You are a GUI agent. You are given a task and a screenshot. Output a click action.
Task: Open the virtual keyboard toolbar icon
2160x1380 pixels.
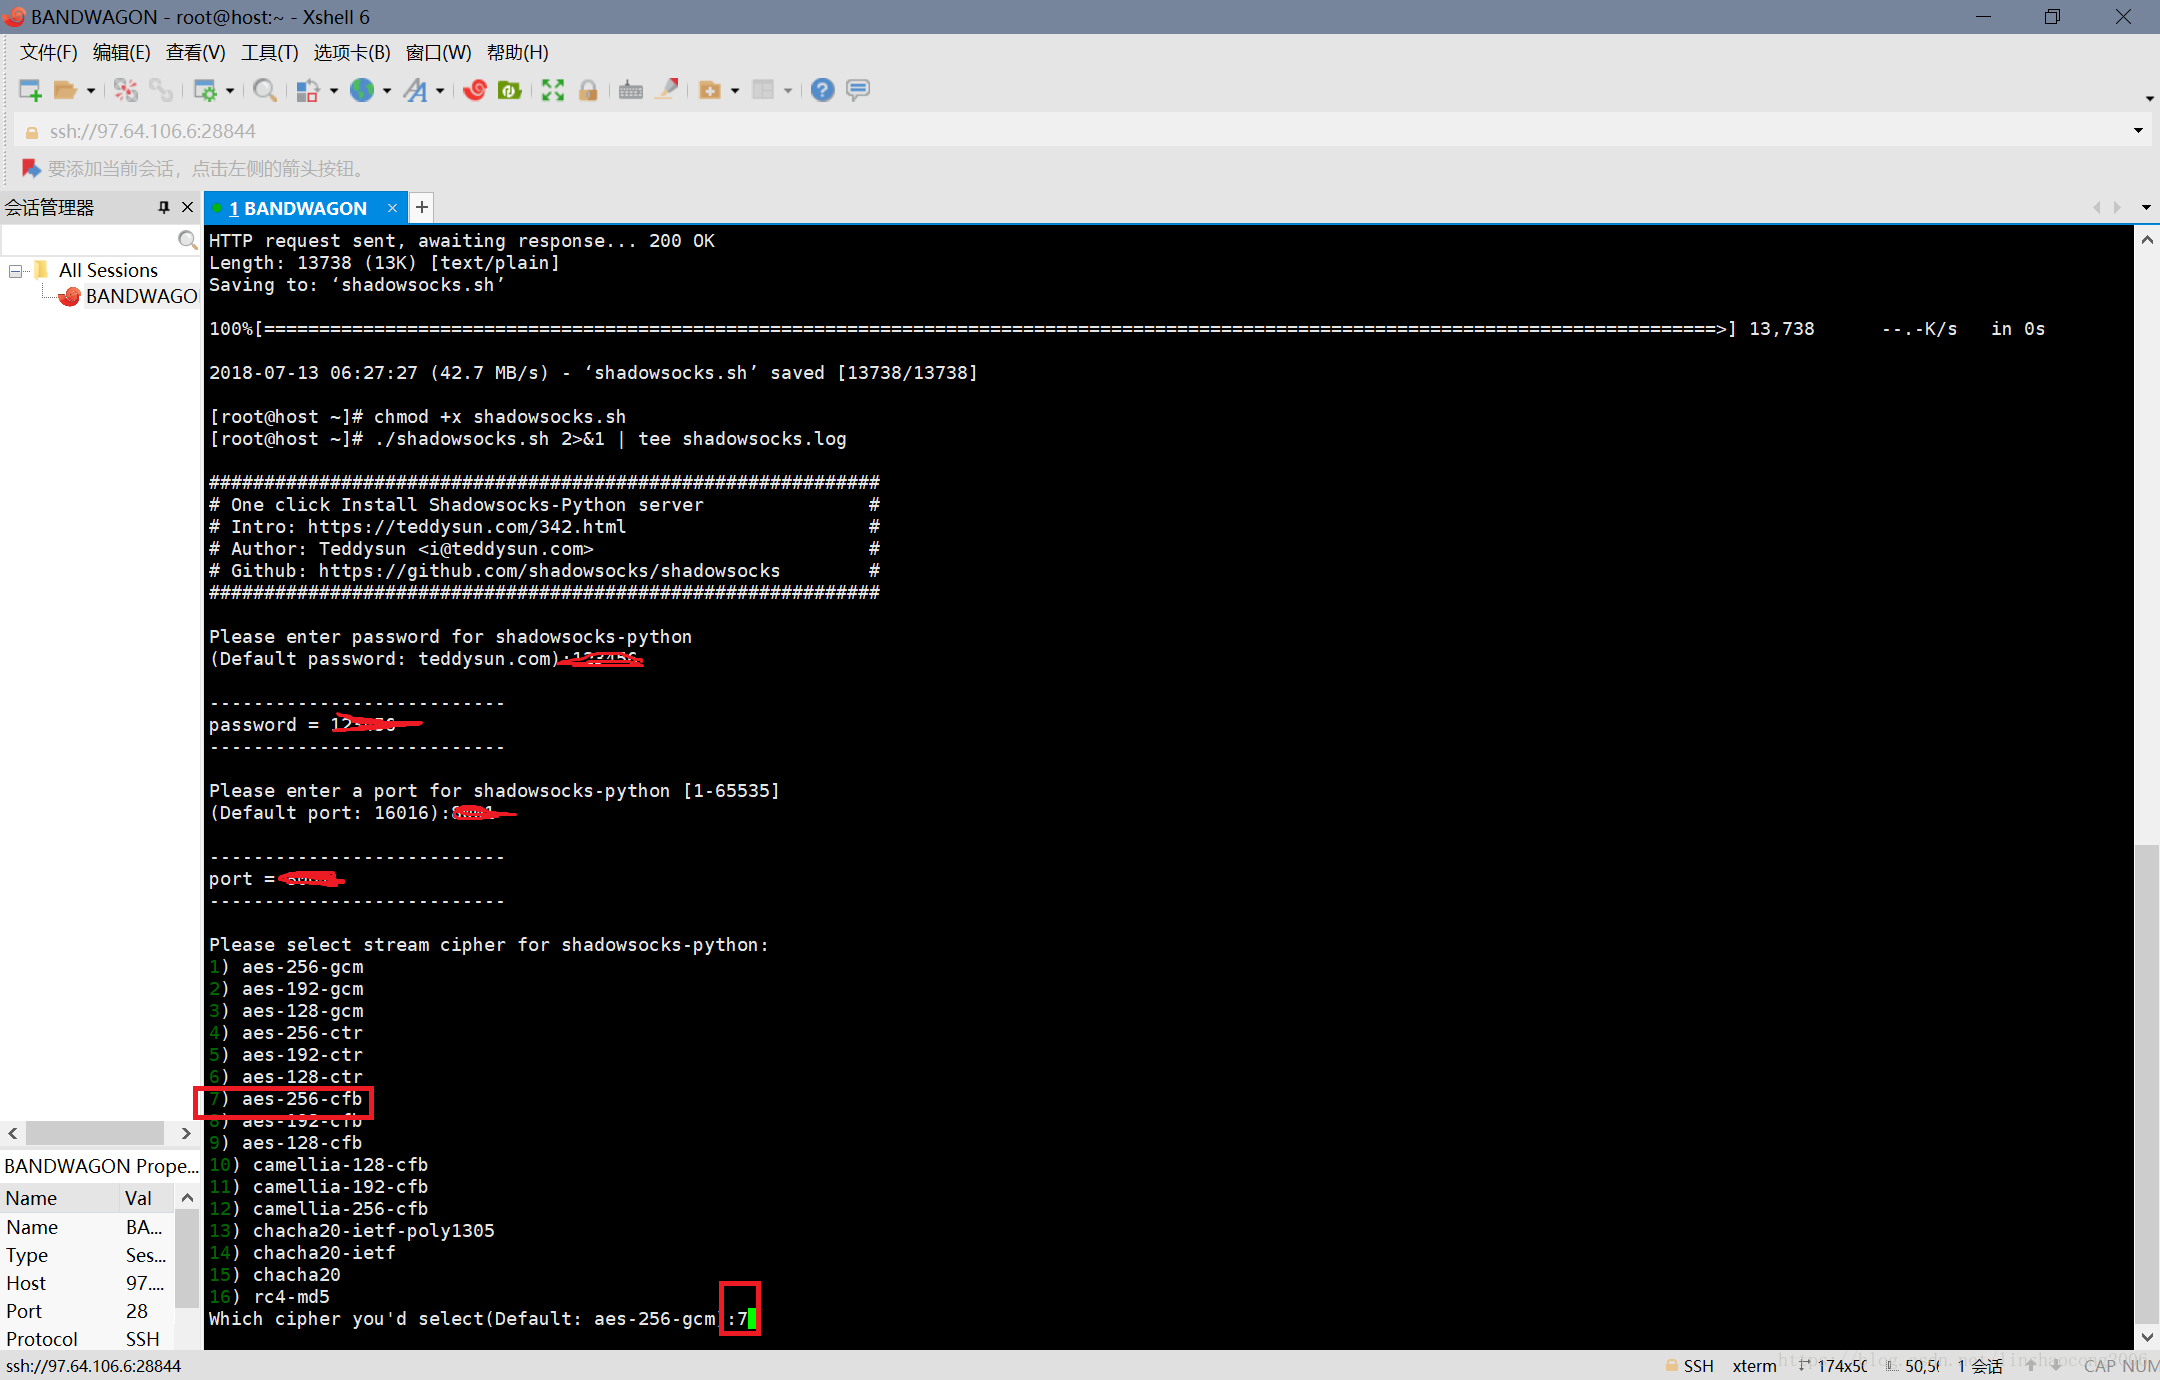[x=630, y=90]
